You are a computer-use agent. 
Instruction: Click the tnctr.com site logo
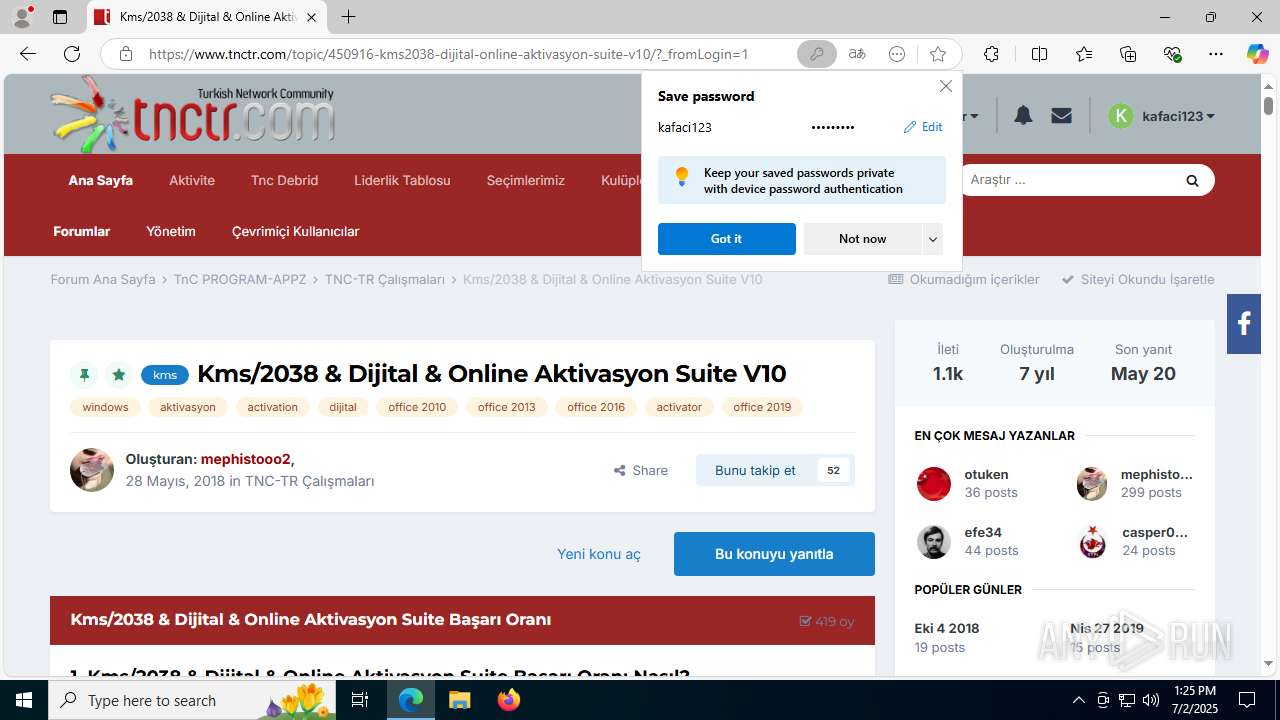tap(193, 114)
